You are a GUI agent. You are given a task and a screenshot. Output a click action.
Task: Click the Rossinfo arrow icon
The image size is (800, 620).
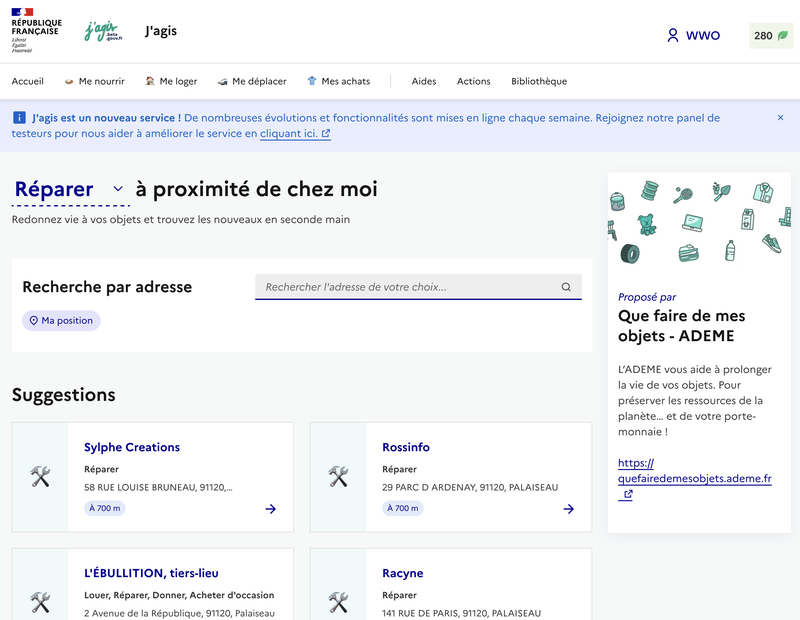(x=569, y=509)
